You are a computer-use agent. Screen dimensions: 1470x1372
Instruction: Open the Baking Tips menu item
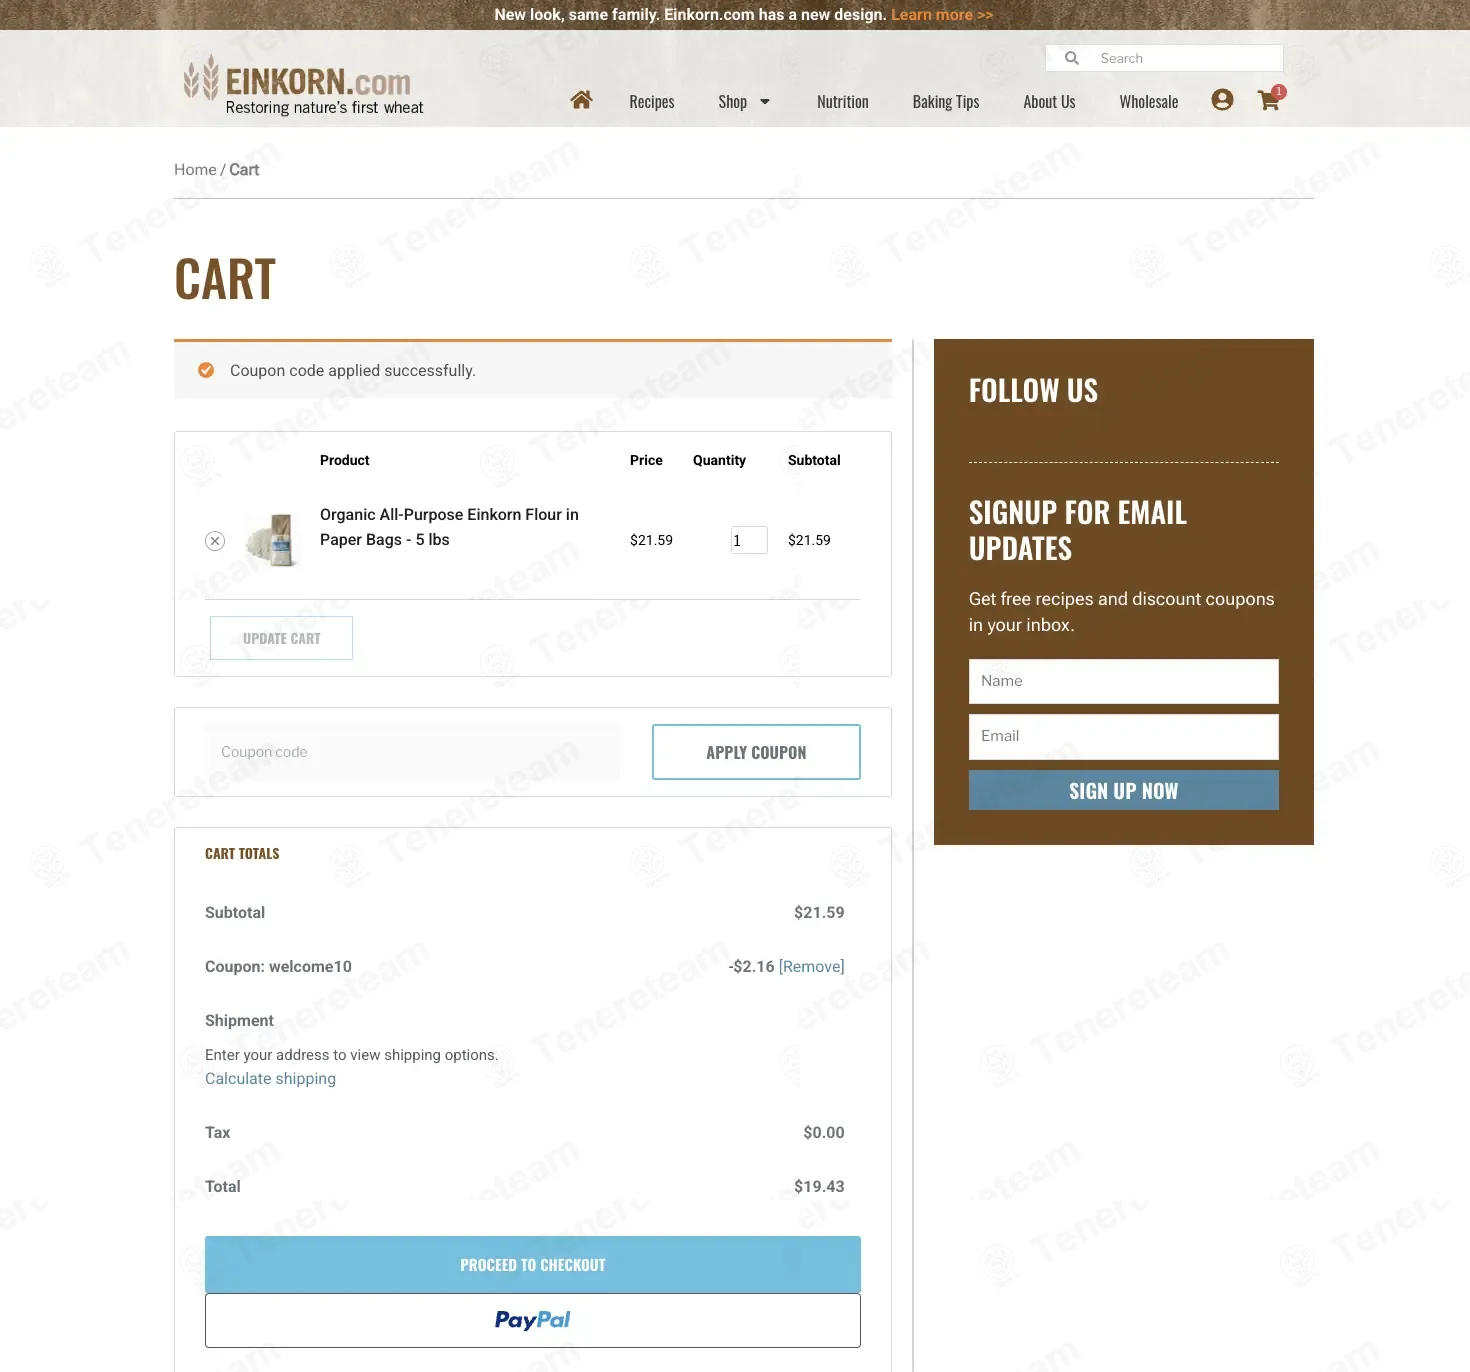946,102
